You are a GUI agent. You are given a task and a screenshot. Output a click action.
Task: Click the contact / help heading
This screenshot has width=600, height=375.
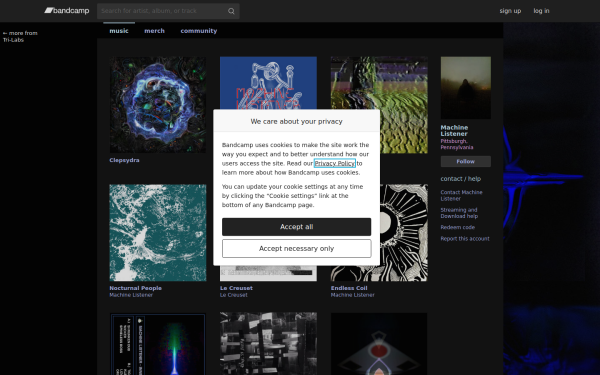[x=461, y=179]
